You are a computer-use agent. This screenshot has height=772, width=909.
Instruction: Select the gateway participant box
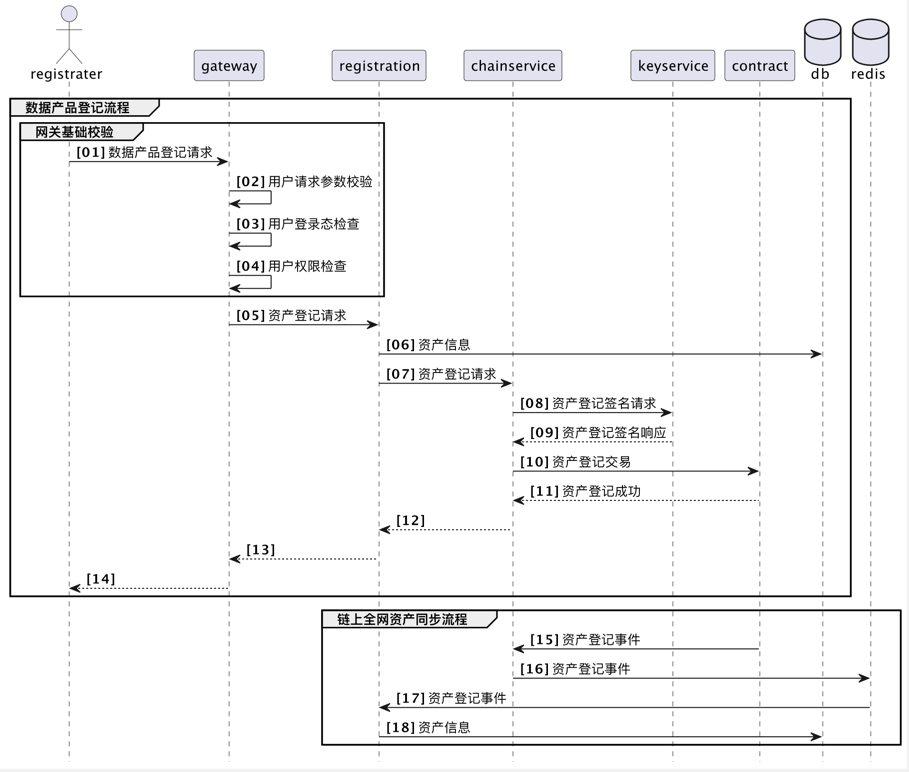pos(229,66)
